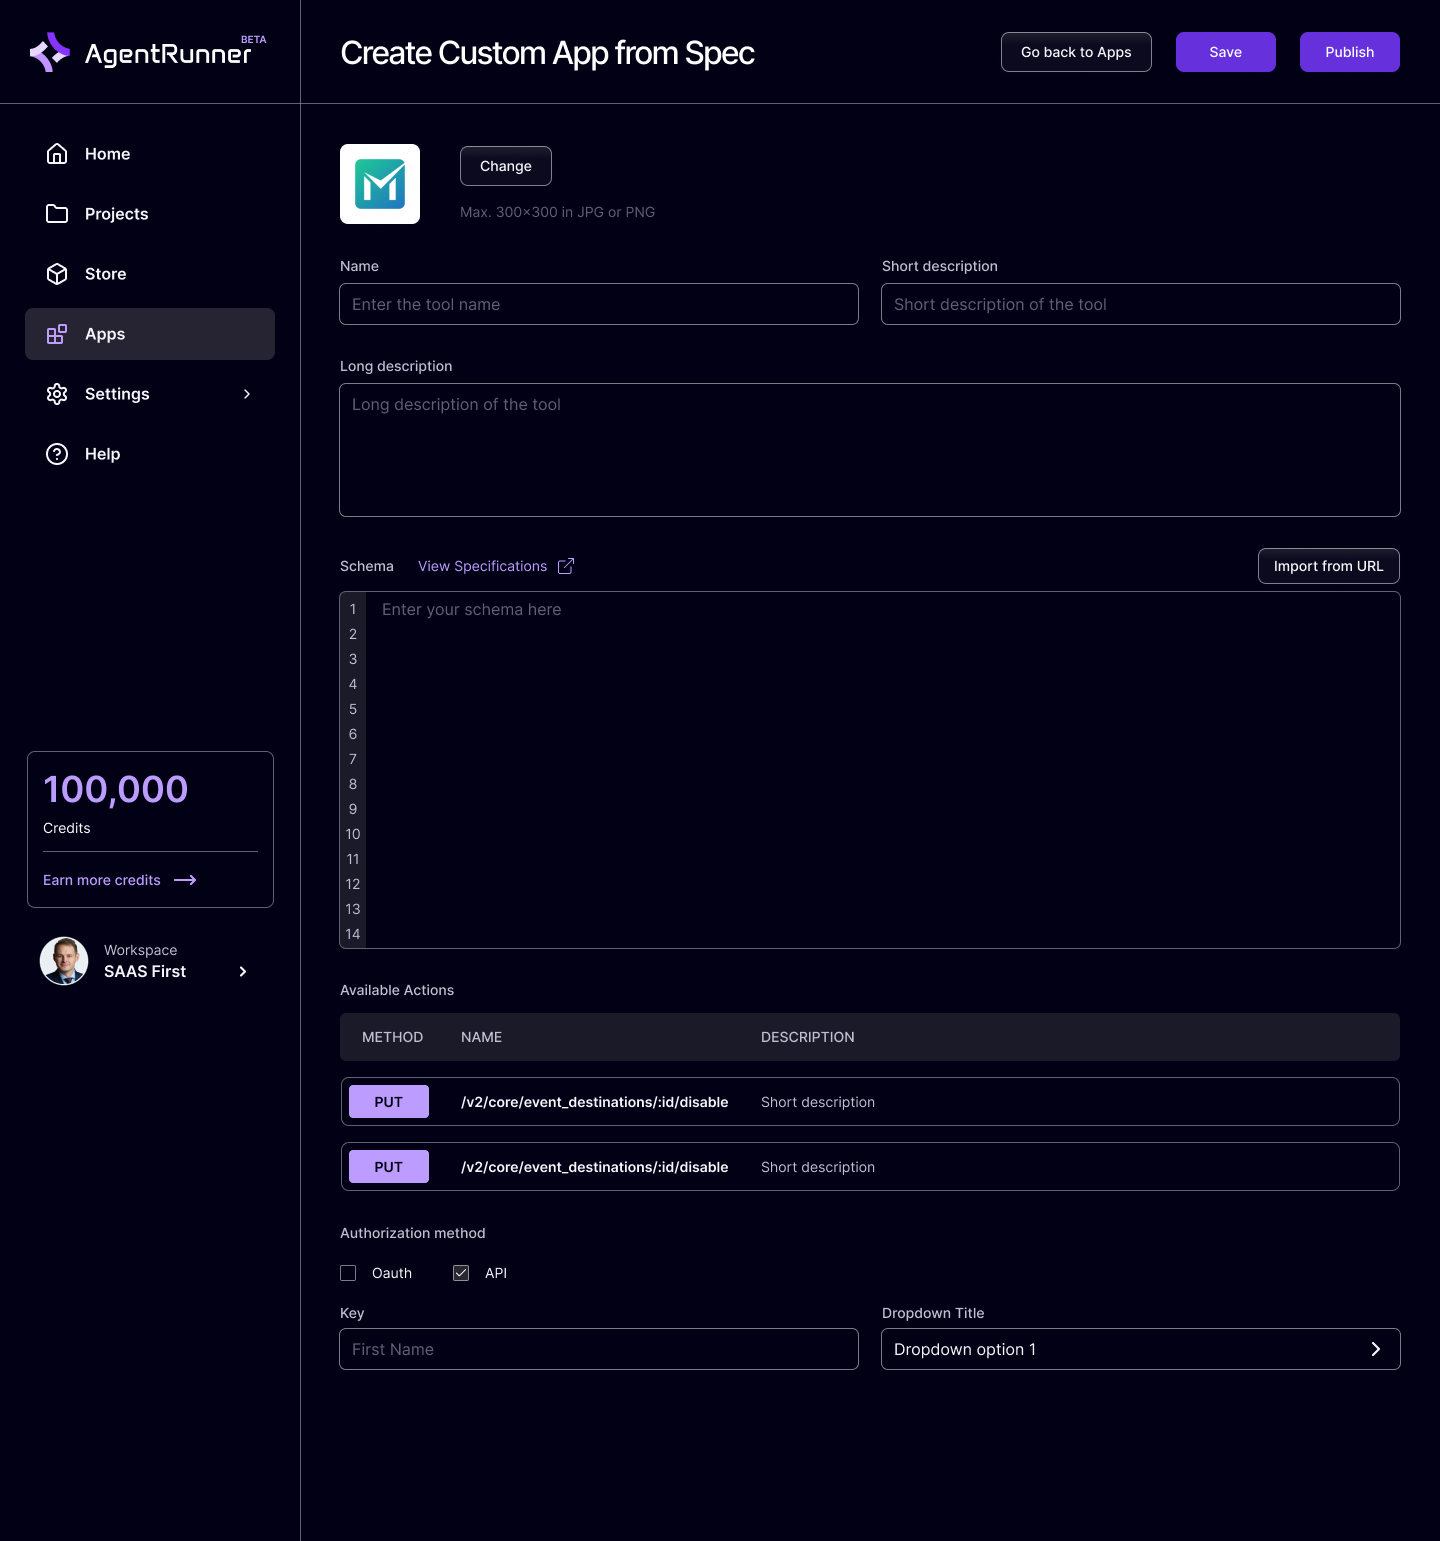Viewport: 1440px width, 1541px height.
Task: Disable the API authorization checkbox
Action: (461, 1273)
